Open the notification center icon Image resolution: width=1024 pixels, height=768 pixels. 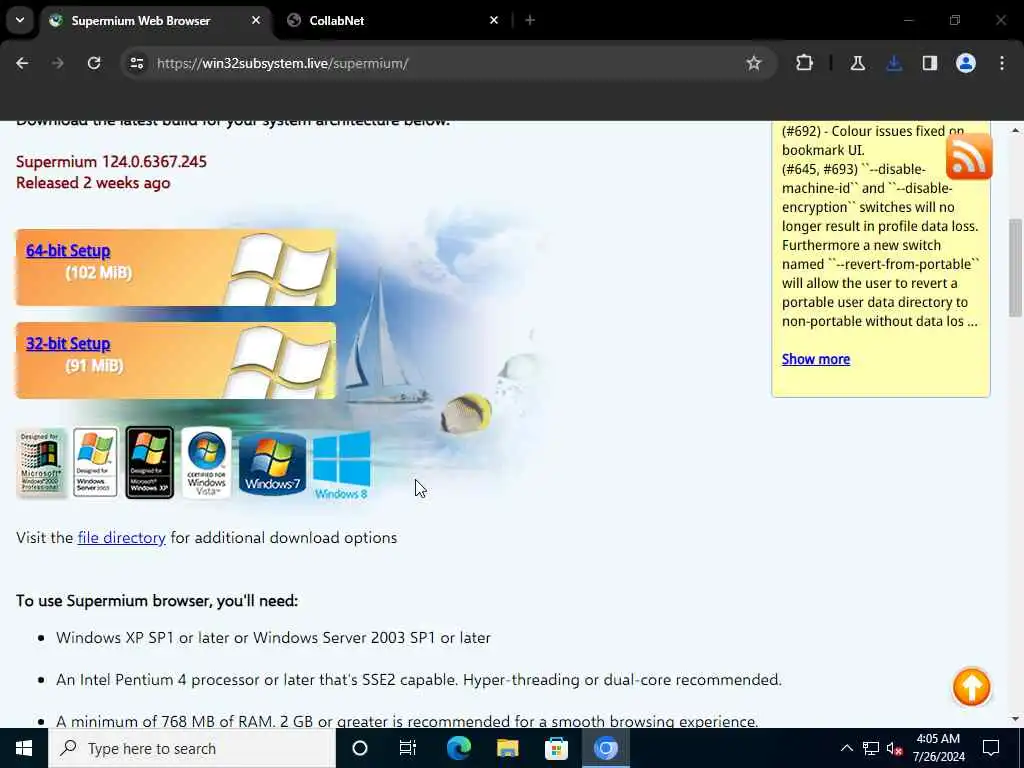(991, 748)
